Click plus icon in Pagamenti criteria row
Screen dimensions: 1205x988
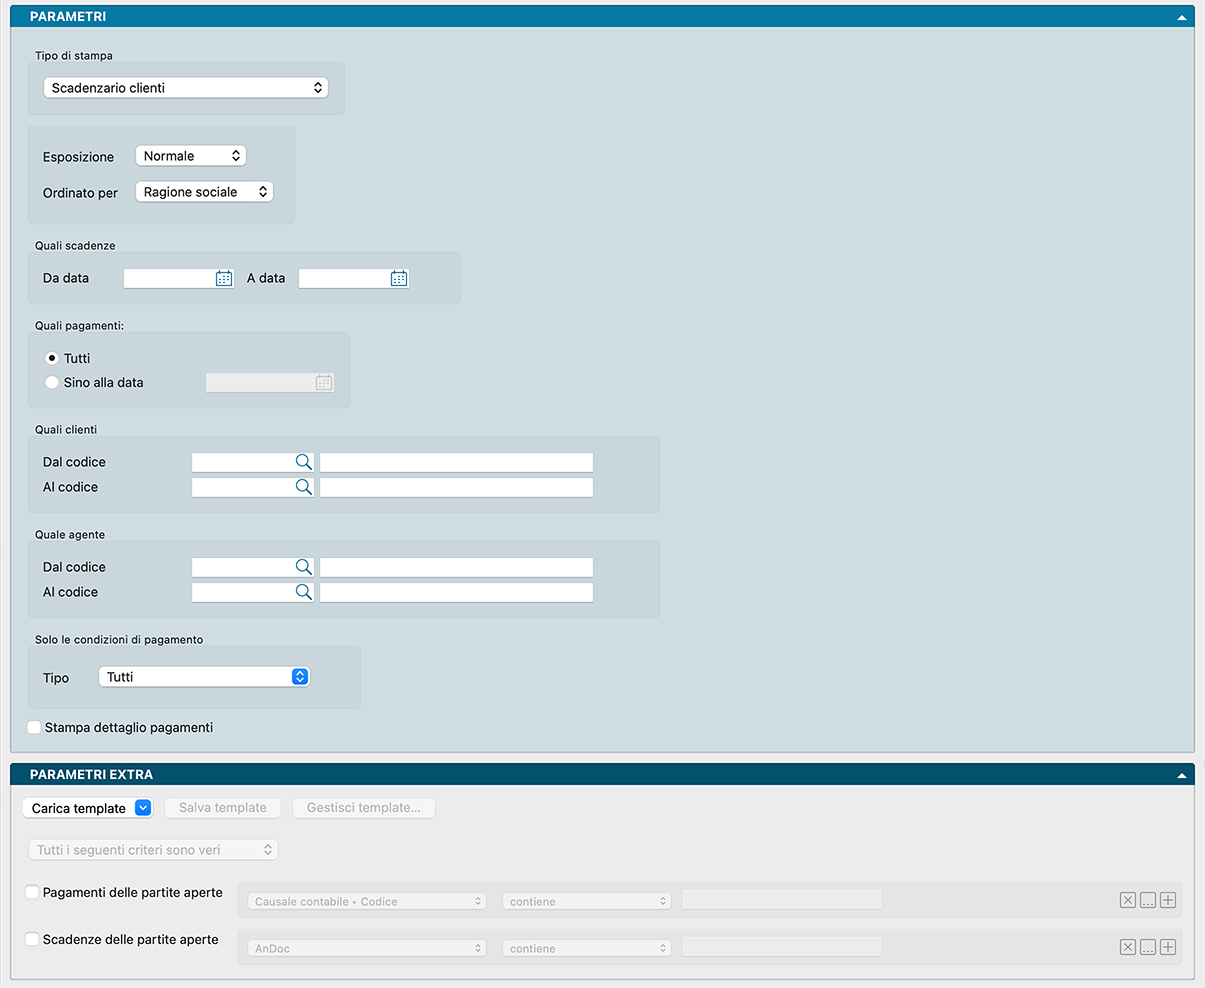(x=1168, y=900)
